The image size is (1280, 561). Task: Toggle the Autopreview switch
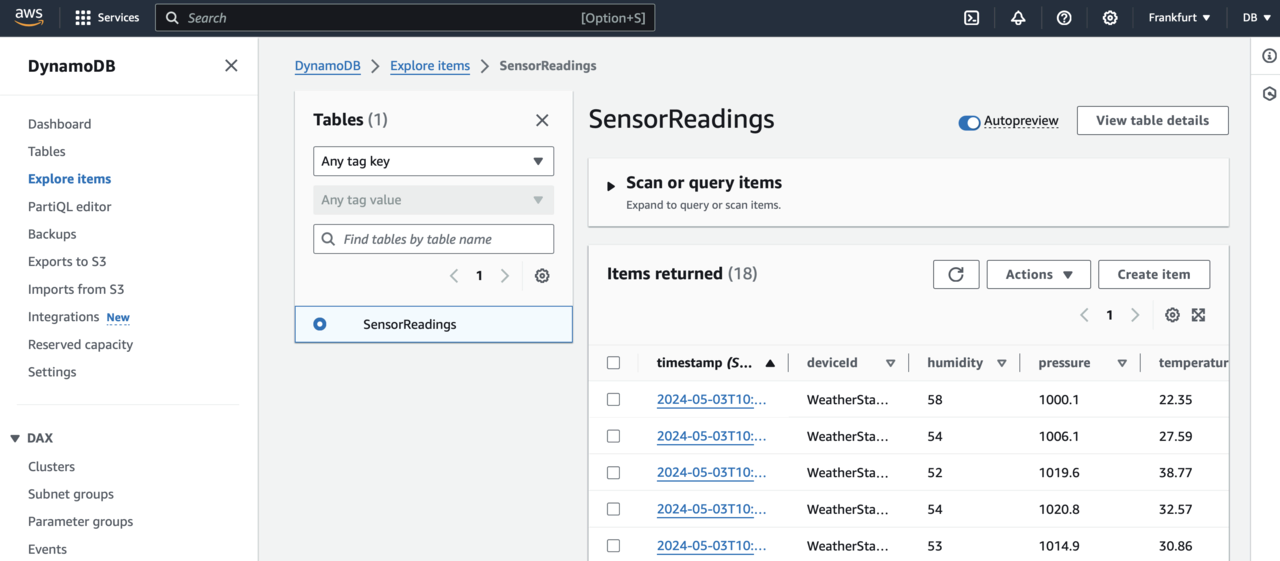point(969,122)
